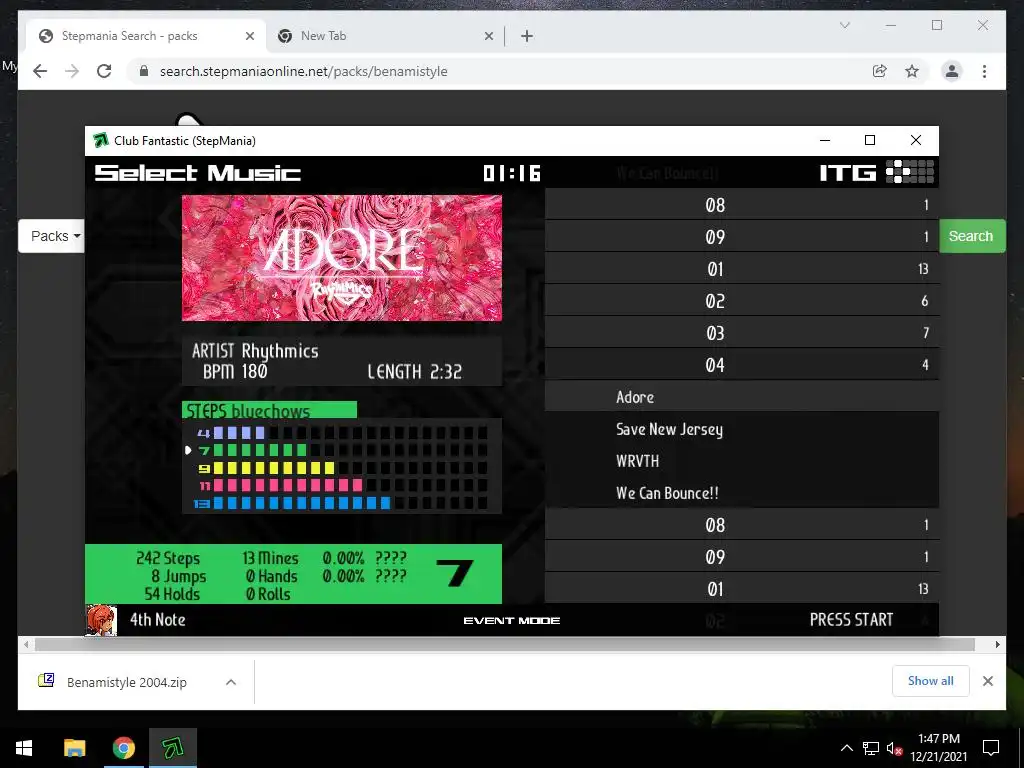Open folder 02 with 6 songs
The width and height of the screenshot is (1024, 768).
pos(742,301)
